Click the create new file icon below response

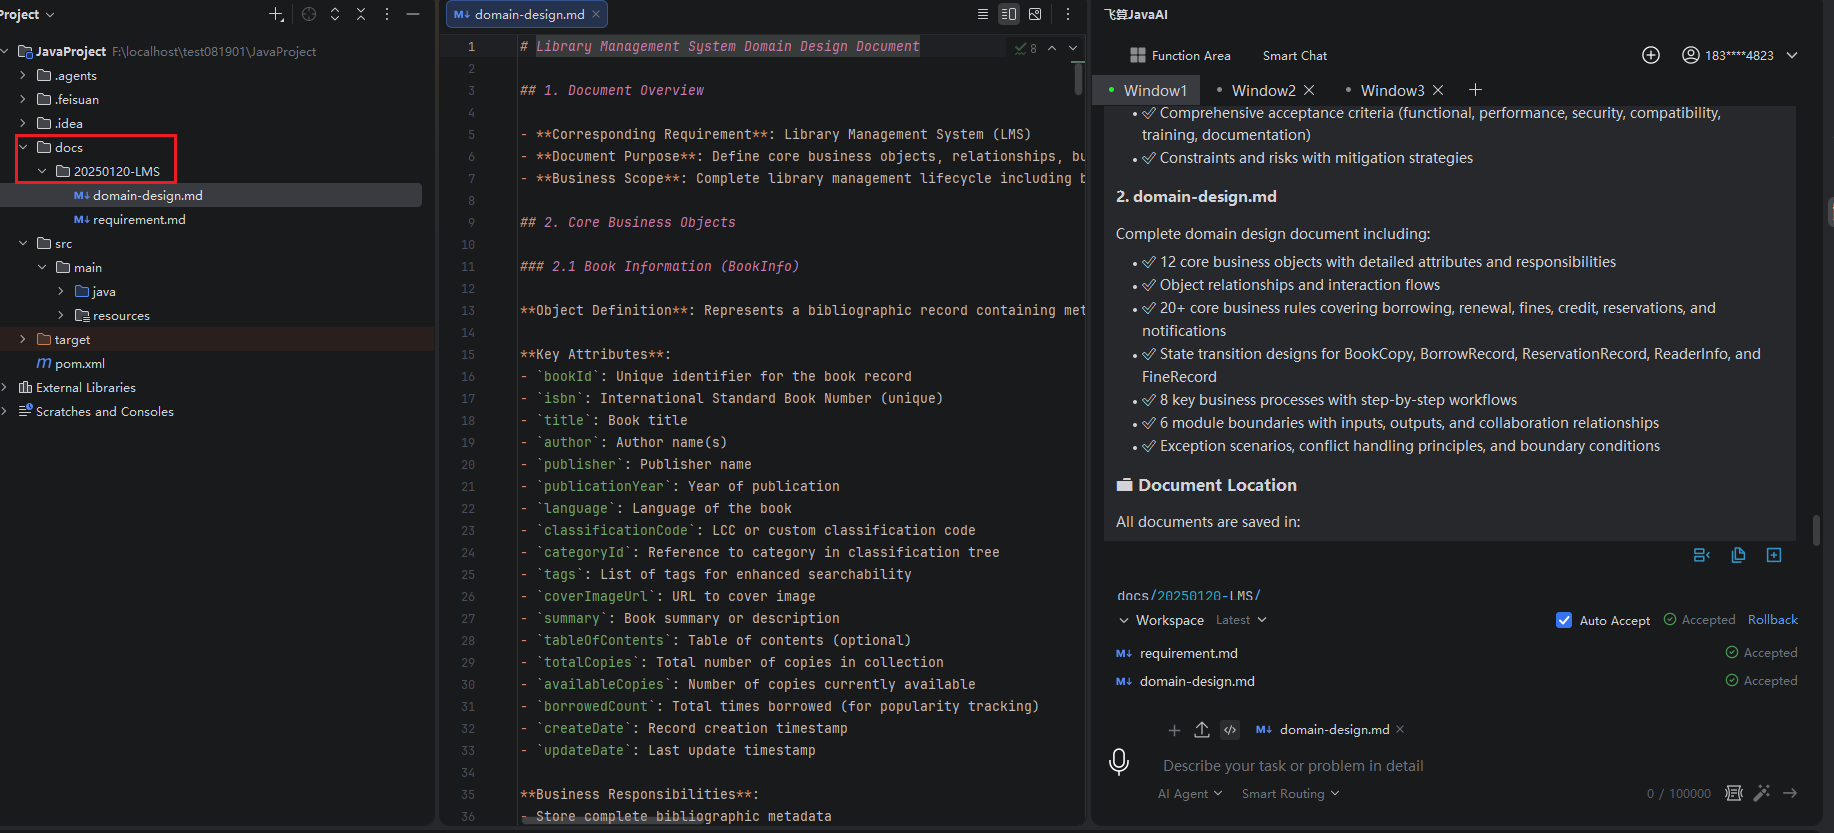1774,555
